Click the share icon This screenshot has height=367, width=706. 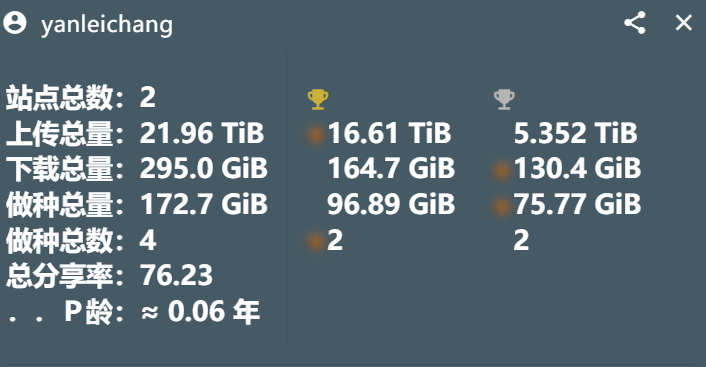click(x=635, y=23)
